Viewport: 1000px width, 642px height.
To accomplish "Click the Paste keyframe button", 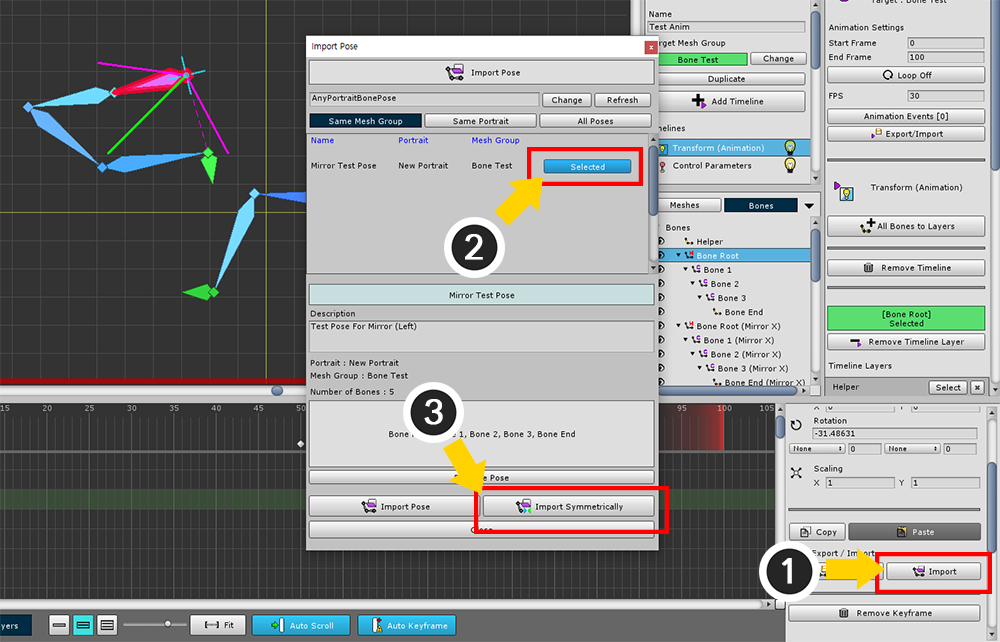I will click(x=915, y=532).
